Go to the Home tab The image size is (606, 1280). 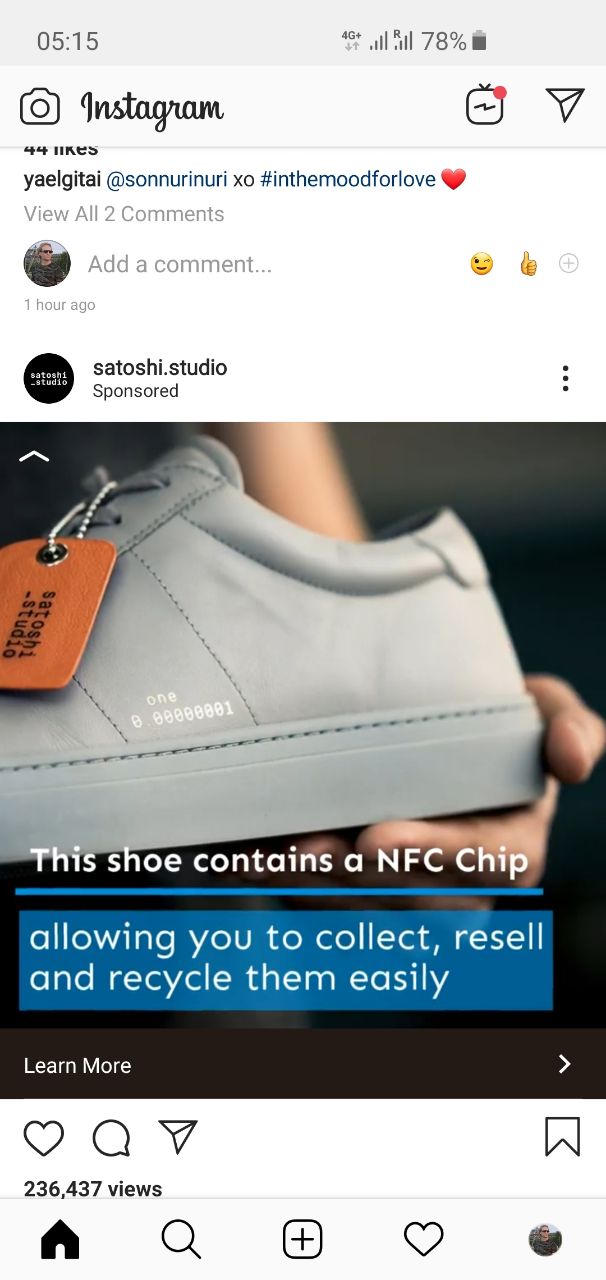[60, 1240]
